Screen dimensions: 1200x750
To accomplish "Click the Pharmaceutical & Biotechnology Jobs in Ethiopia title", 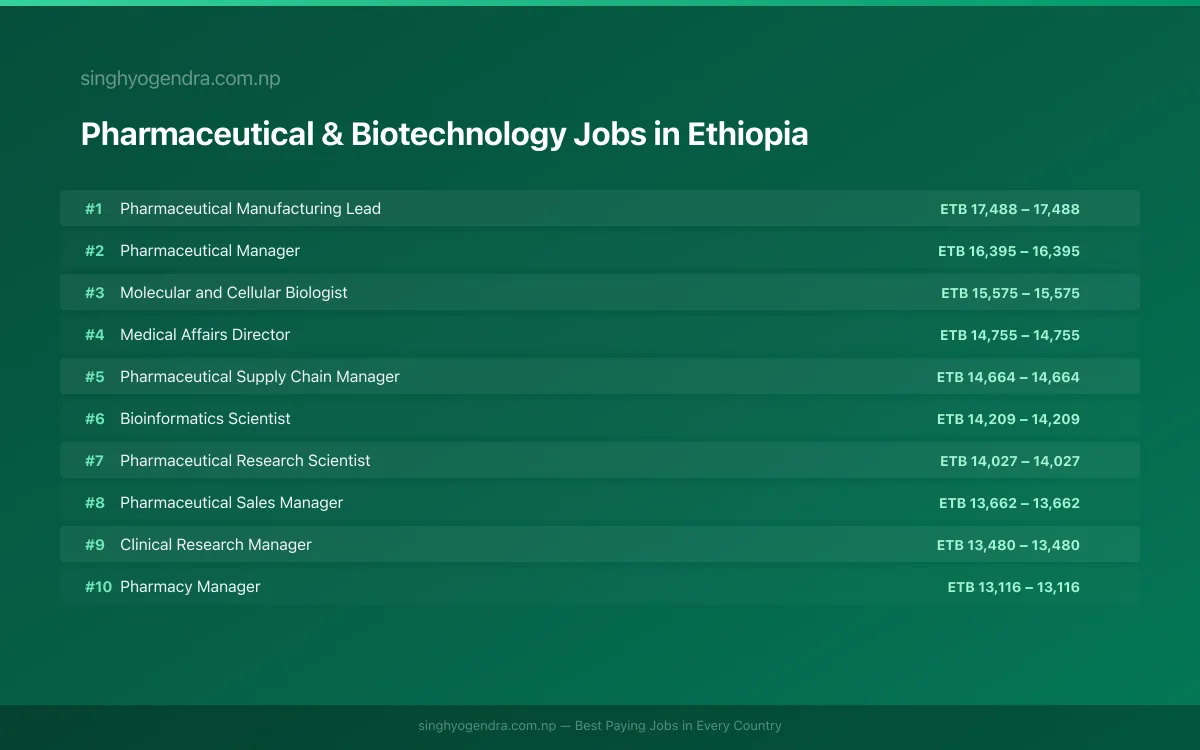I will pos(444,134).
